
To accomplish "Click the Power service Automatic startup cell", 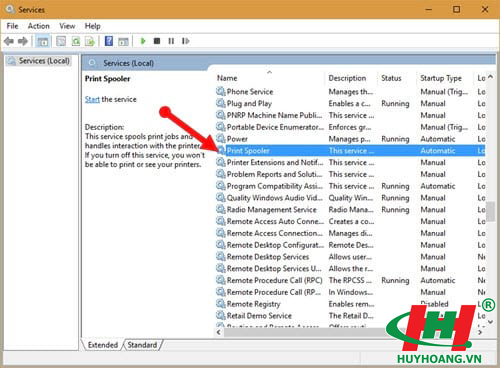I will [438, 139].
